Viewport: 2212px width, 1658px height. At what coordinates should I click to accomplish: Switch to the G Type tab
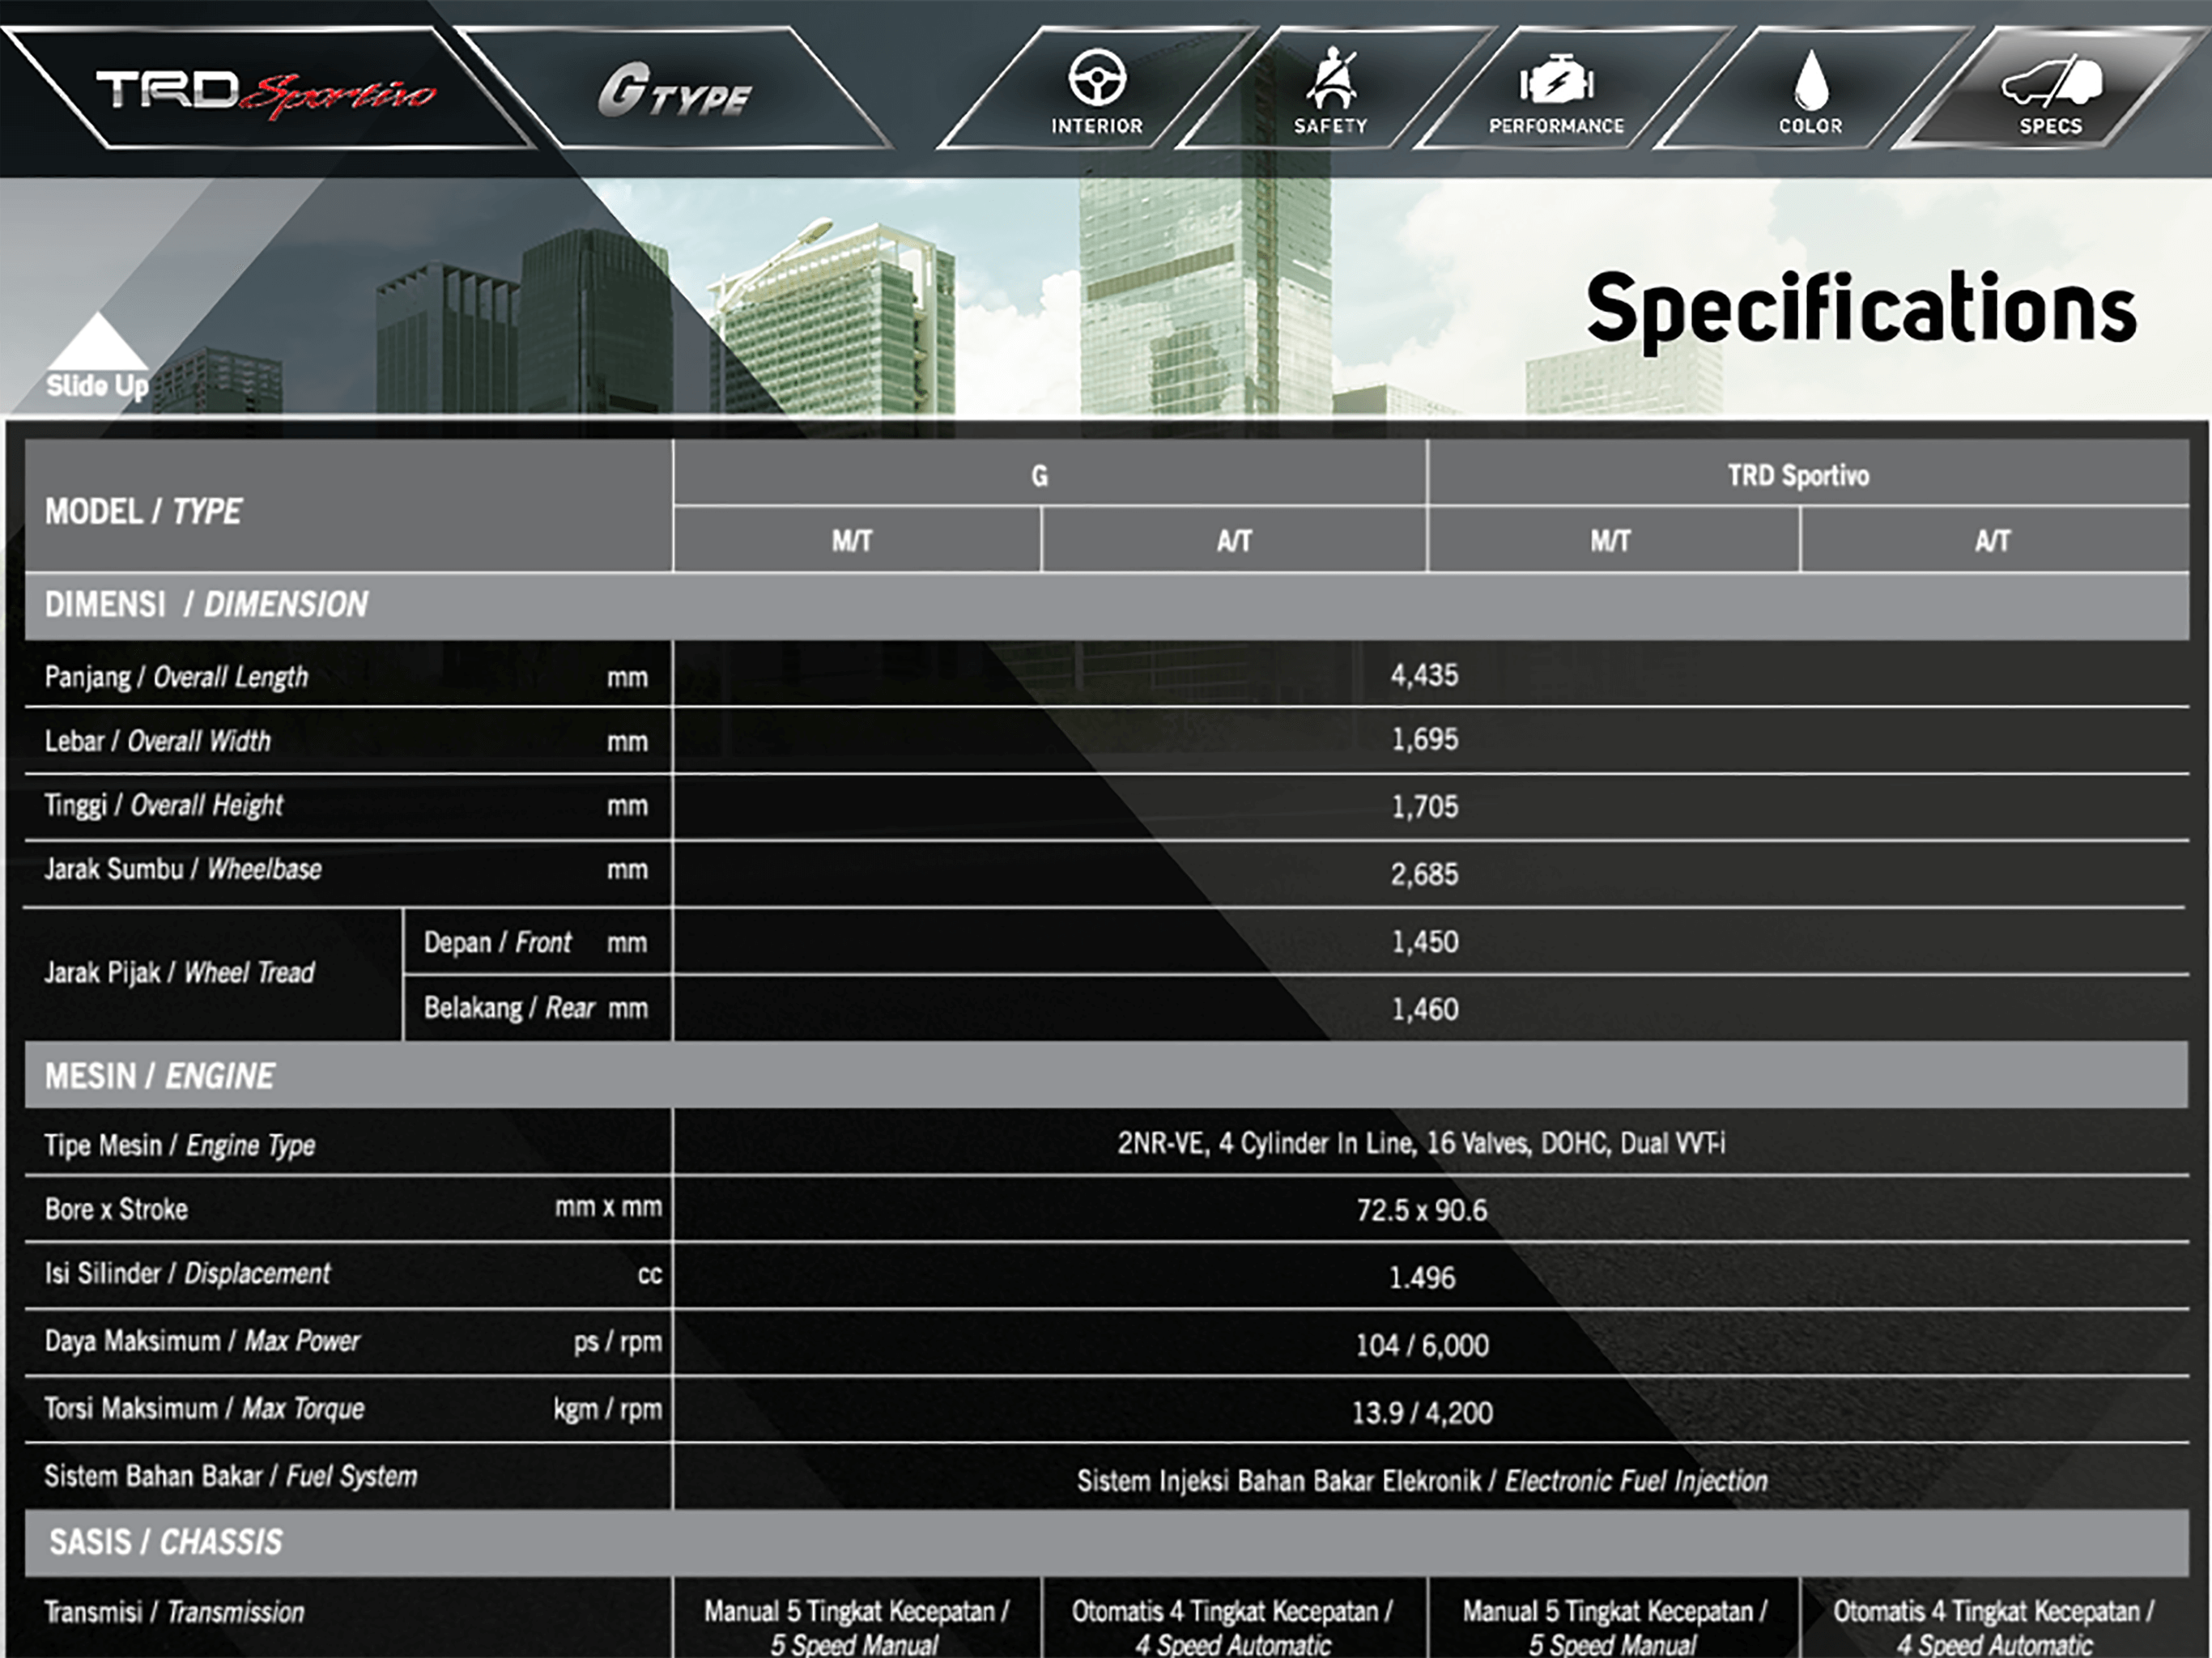pyautogui.click(x=674, y=92)
